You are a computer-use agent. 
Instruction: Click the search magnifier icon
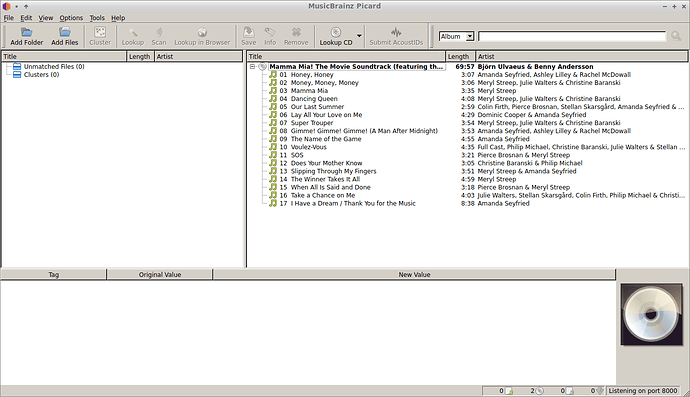click(x=676, y=36)
